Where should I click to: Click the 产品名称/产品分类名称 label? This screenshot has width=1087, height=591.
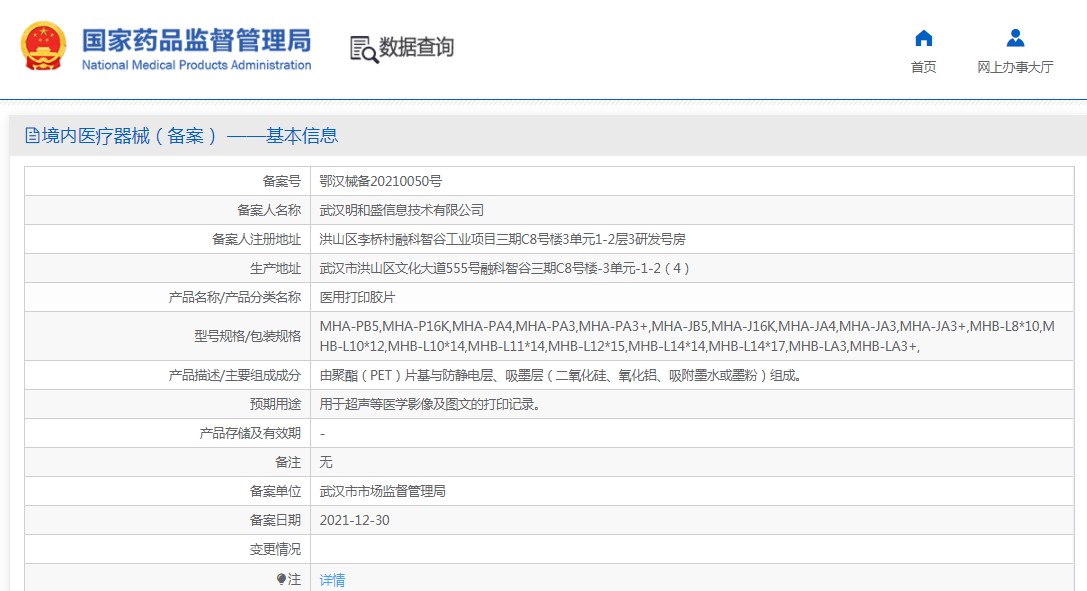[x=235, y=297]
